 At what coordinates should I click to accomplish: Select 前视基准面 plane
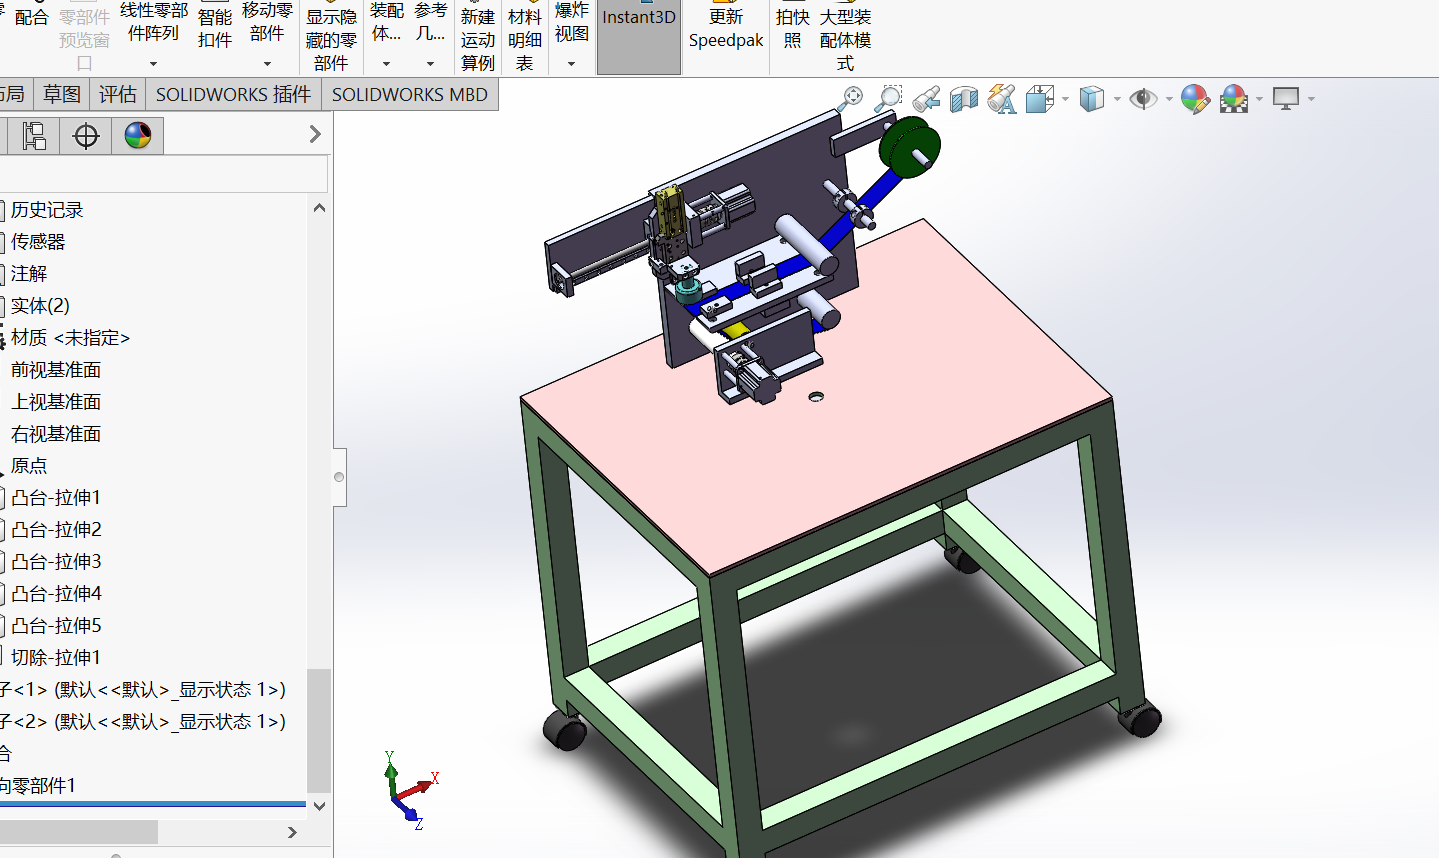click(56, 370)
